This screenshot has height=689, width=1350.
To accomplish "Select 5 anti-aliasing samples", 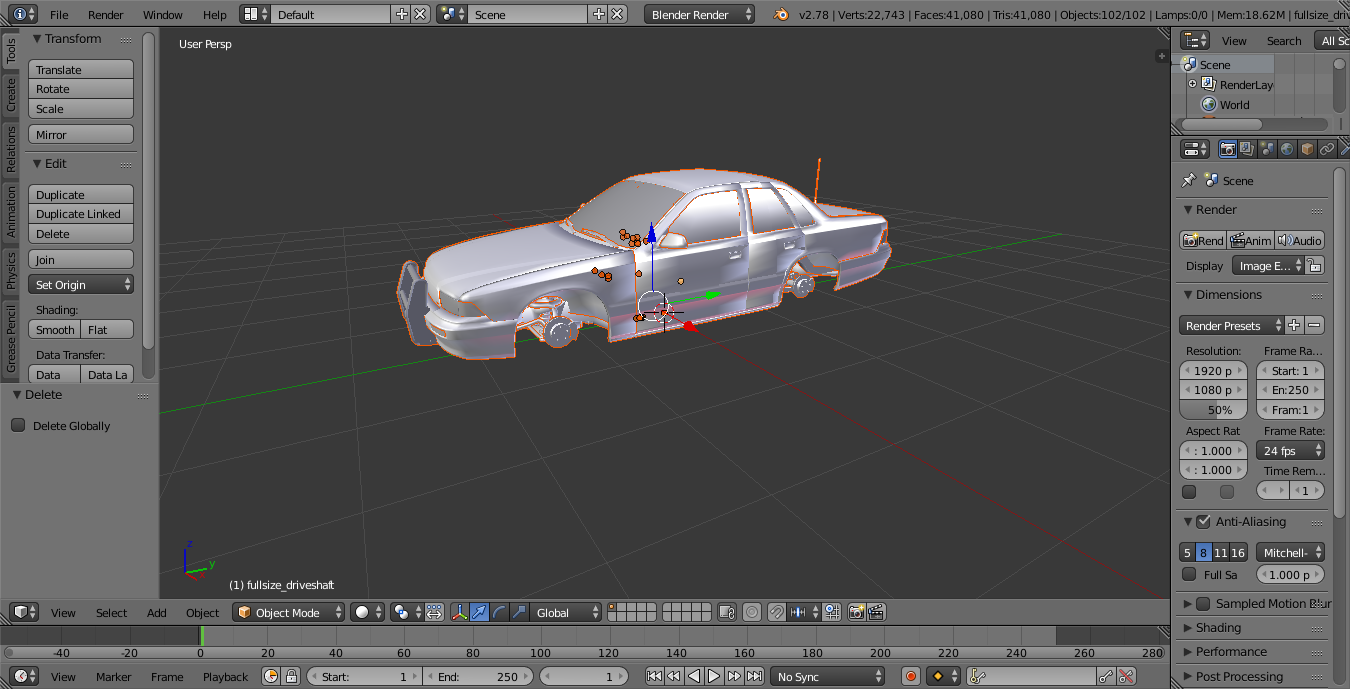I will click(1187, 552).
